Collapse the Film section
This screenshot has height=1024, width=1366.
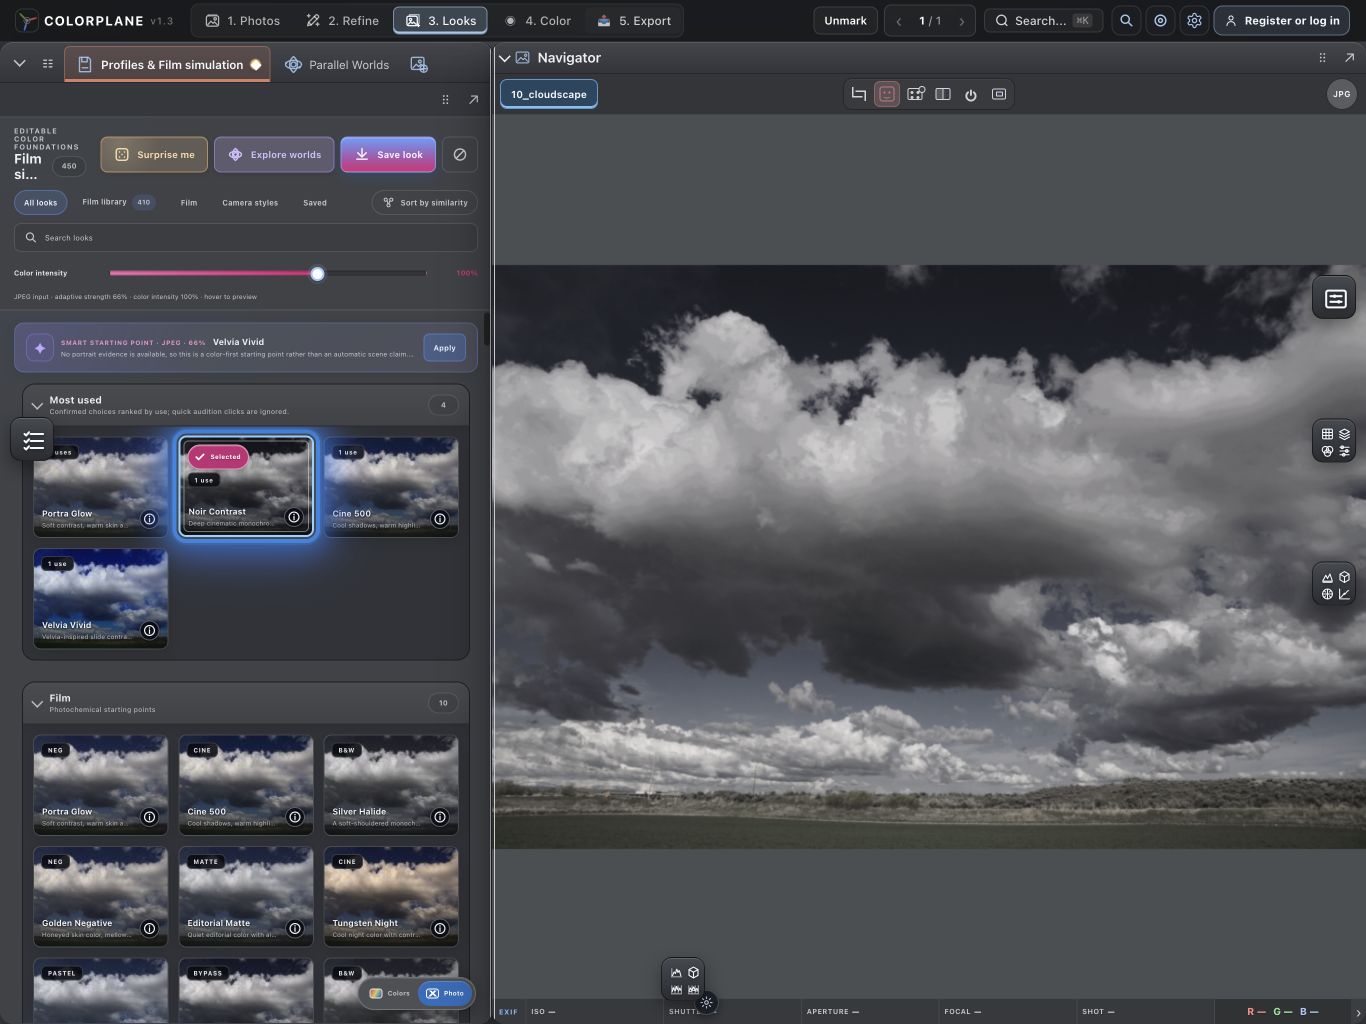37,703
